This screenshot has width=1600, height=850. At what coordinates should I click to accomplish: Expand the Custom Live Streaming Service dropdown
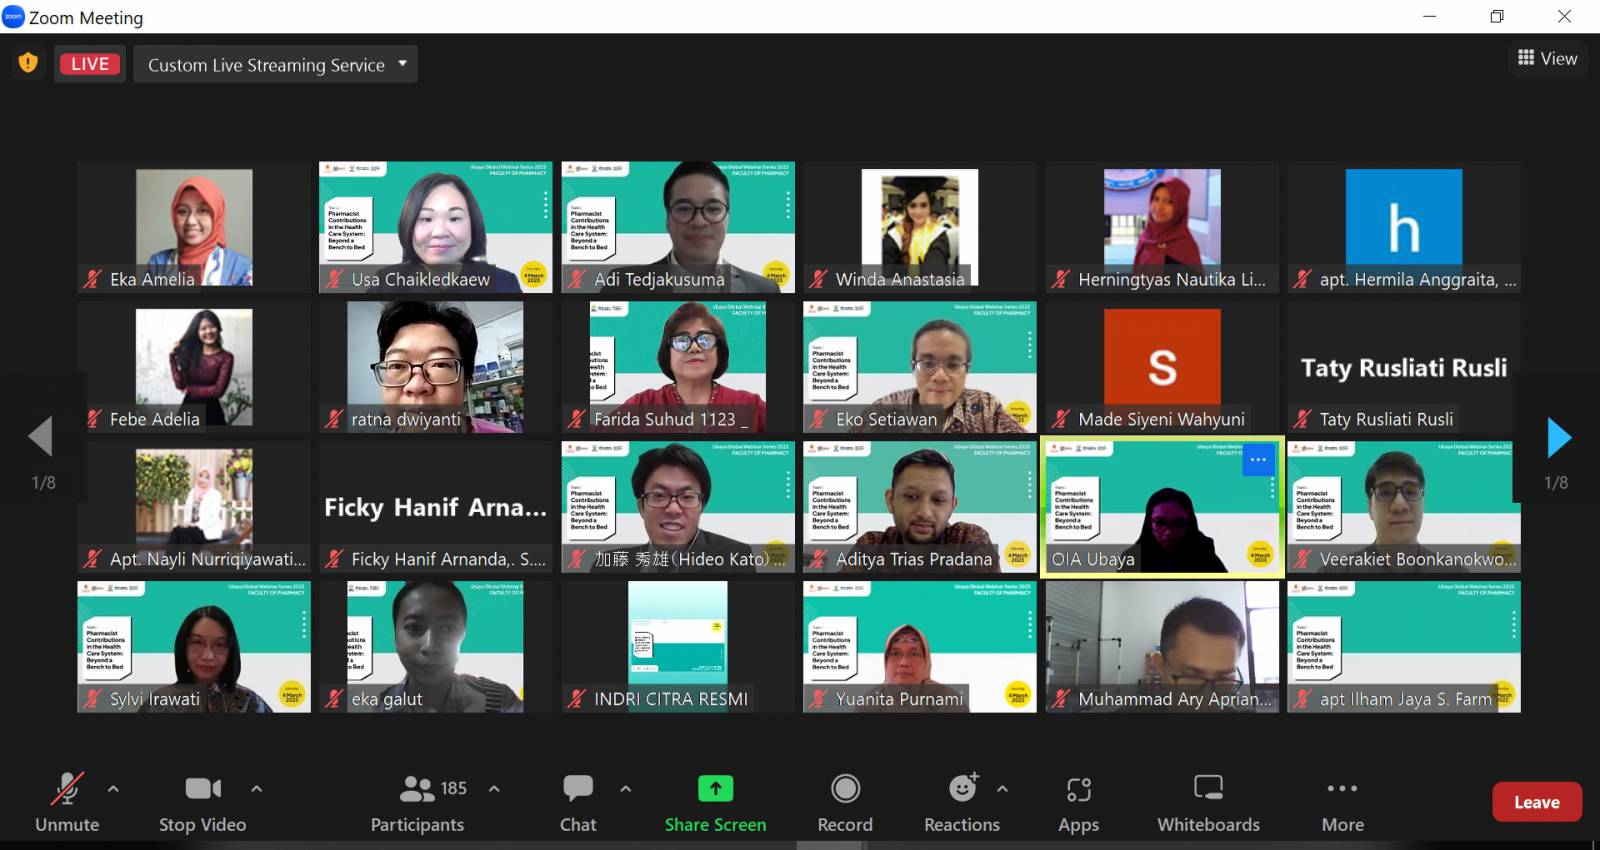[402, 64]
